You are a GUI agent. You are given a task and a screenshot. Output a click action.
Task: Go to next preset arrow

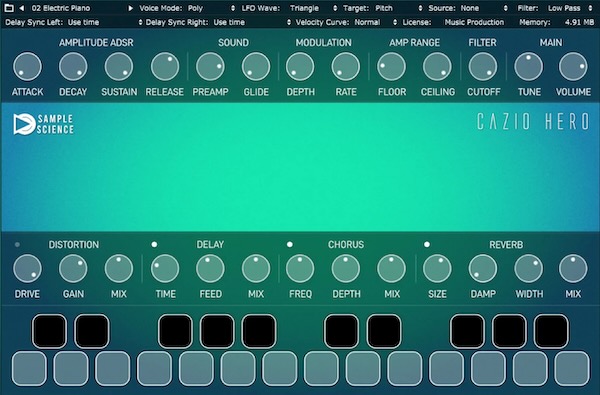coord(130,8)
